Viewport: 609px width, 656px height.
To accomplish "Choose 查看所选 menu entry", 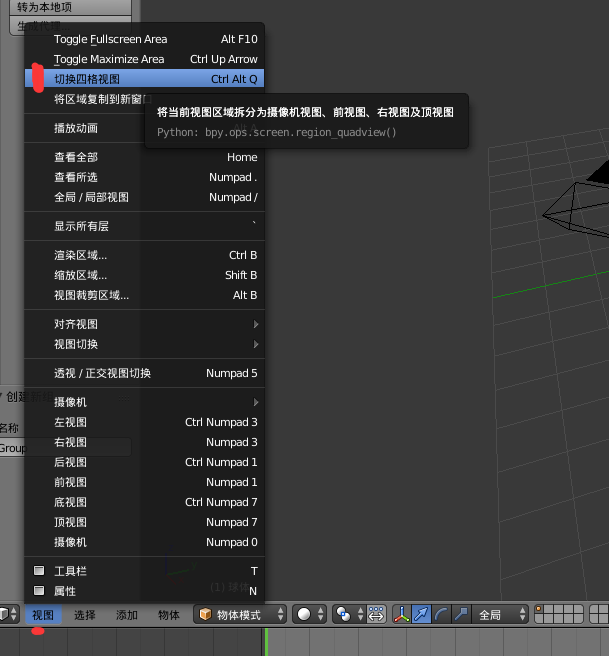I will [145, 177].
